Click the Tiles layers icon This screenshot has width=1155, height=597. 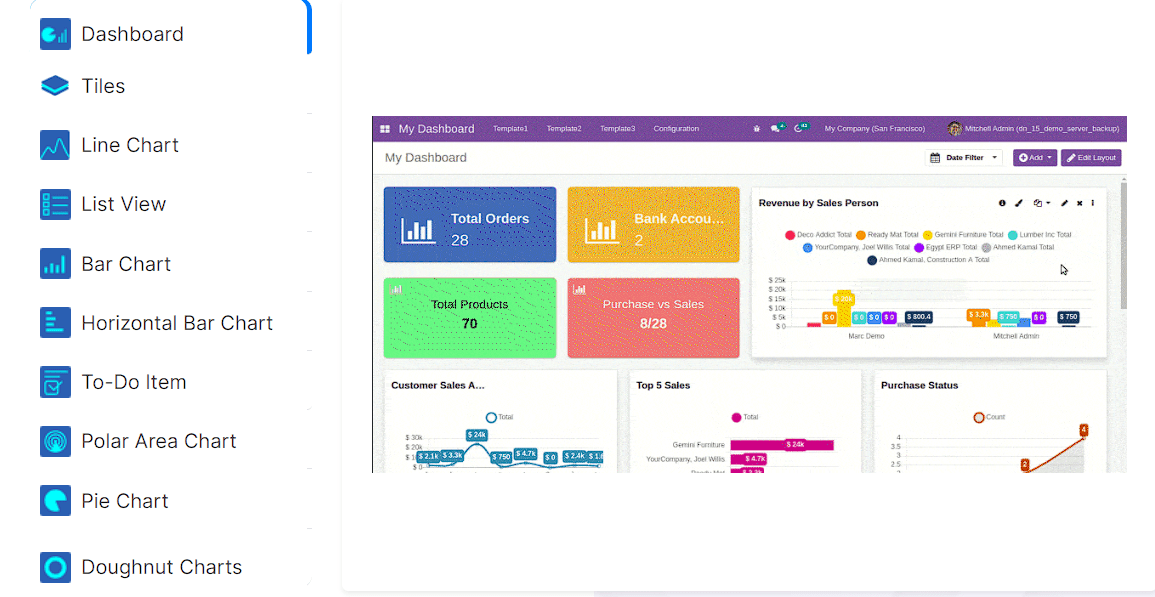[55, 86]
